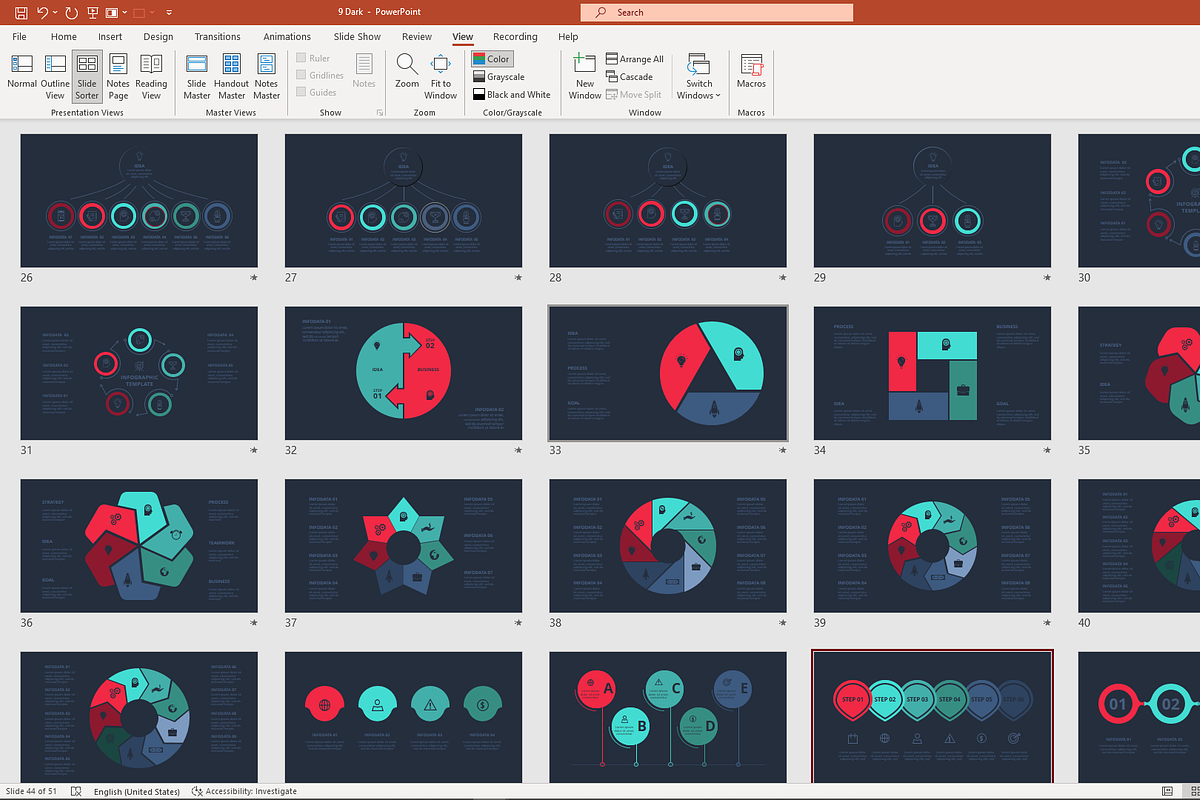Open the Slide Show tab

click(x=357, y=37)
